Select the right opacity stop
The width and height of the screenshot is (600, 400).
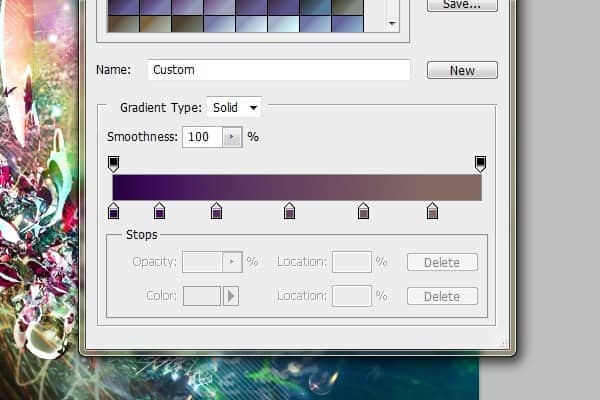(x=480, y=164)
